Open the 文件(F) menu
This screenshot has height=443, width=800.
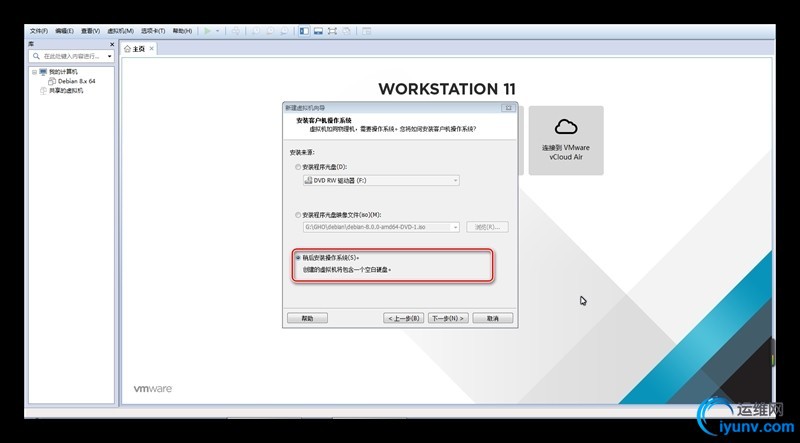39,31
